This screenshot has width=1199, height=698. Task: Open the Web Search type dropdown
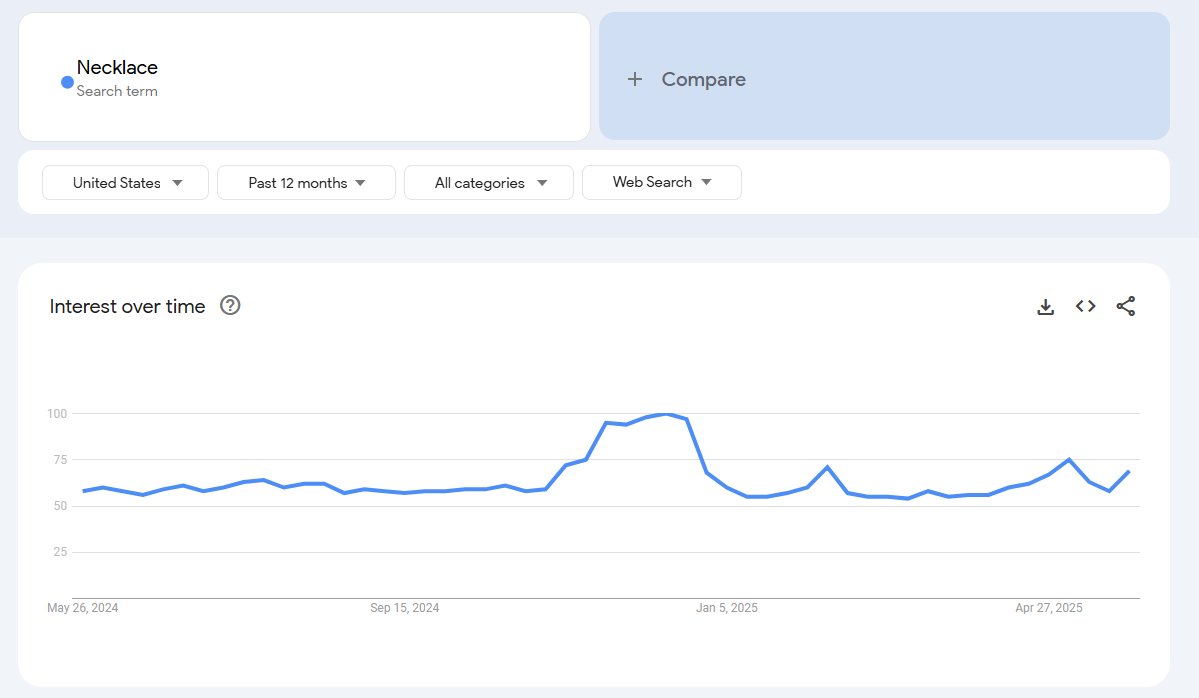click(661, 182)
